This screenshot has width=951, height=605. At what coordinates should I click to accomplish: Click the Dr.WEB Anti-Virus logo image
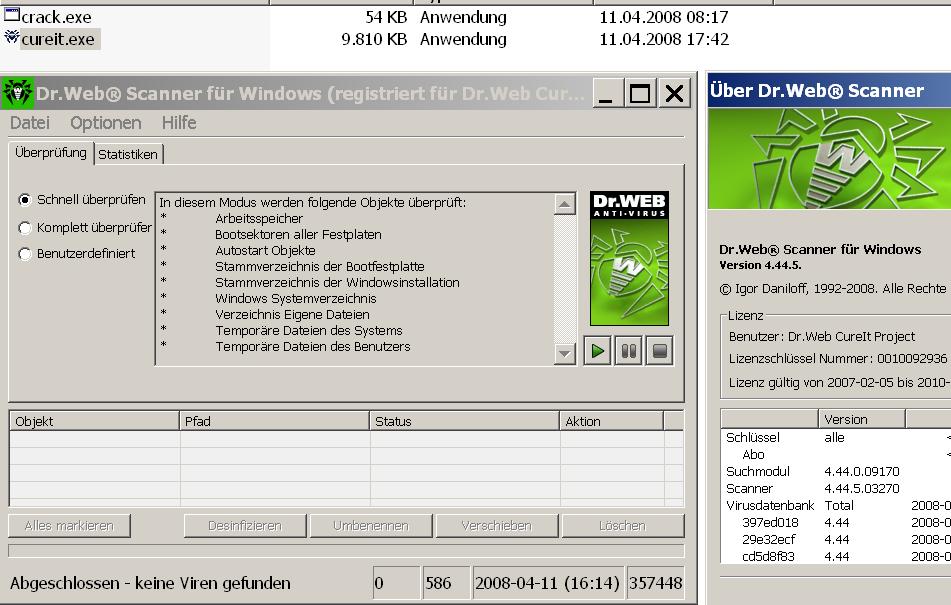[629, 259]
